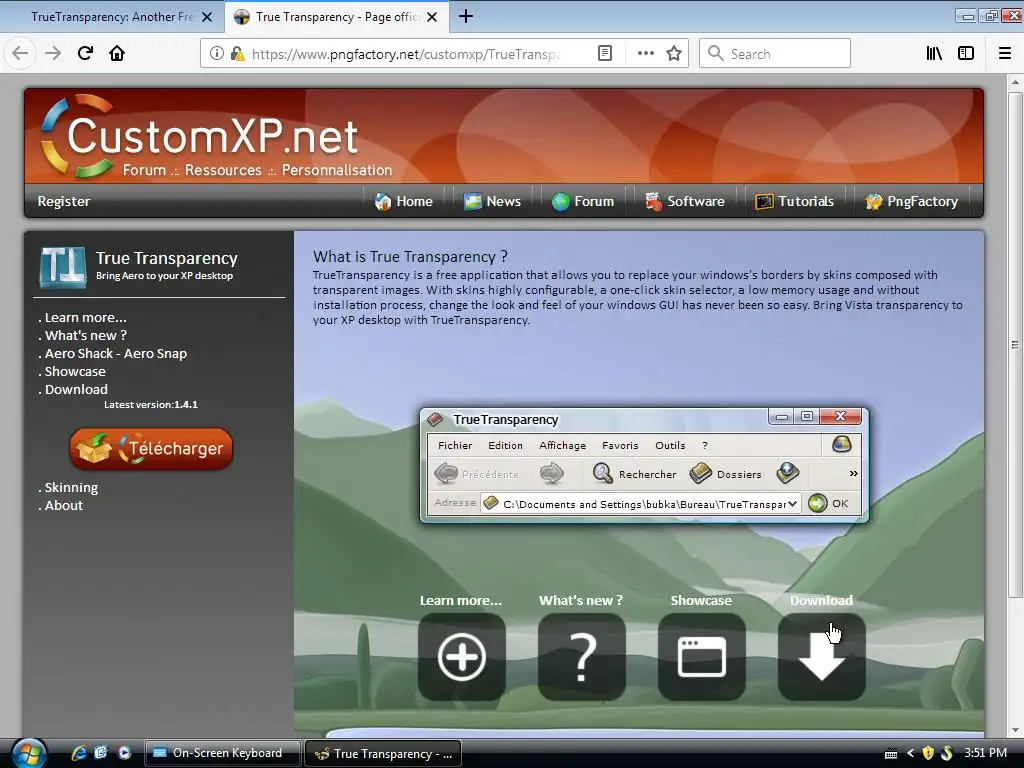Go to Home in the site navigation
The image size is (1024, 768).
tap(404, 201)
